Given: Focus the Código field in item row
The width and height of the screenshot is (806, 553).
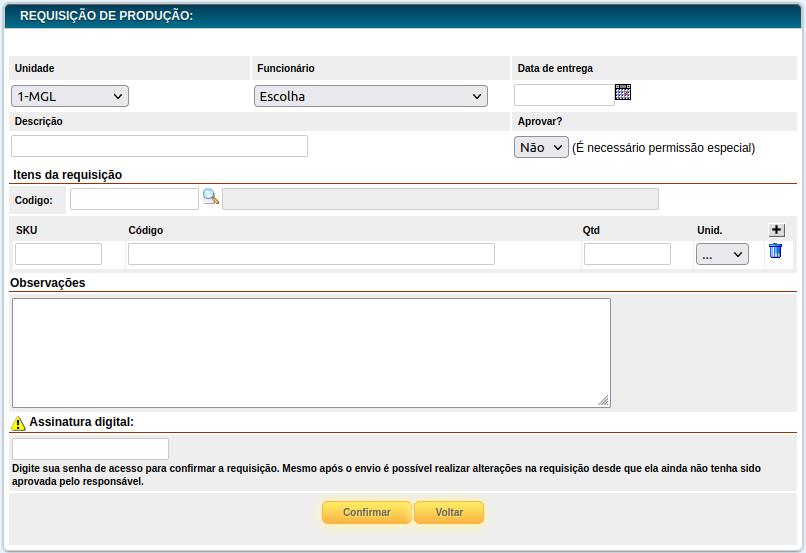Looking at the screenshot, I should click(311, 254).
